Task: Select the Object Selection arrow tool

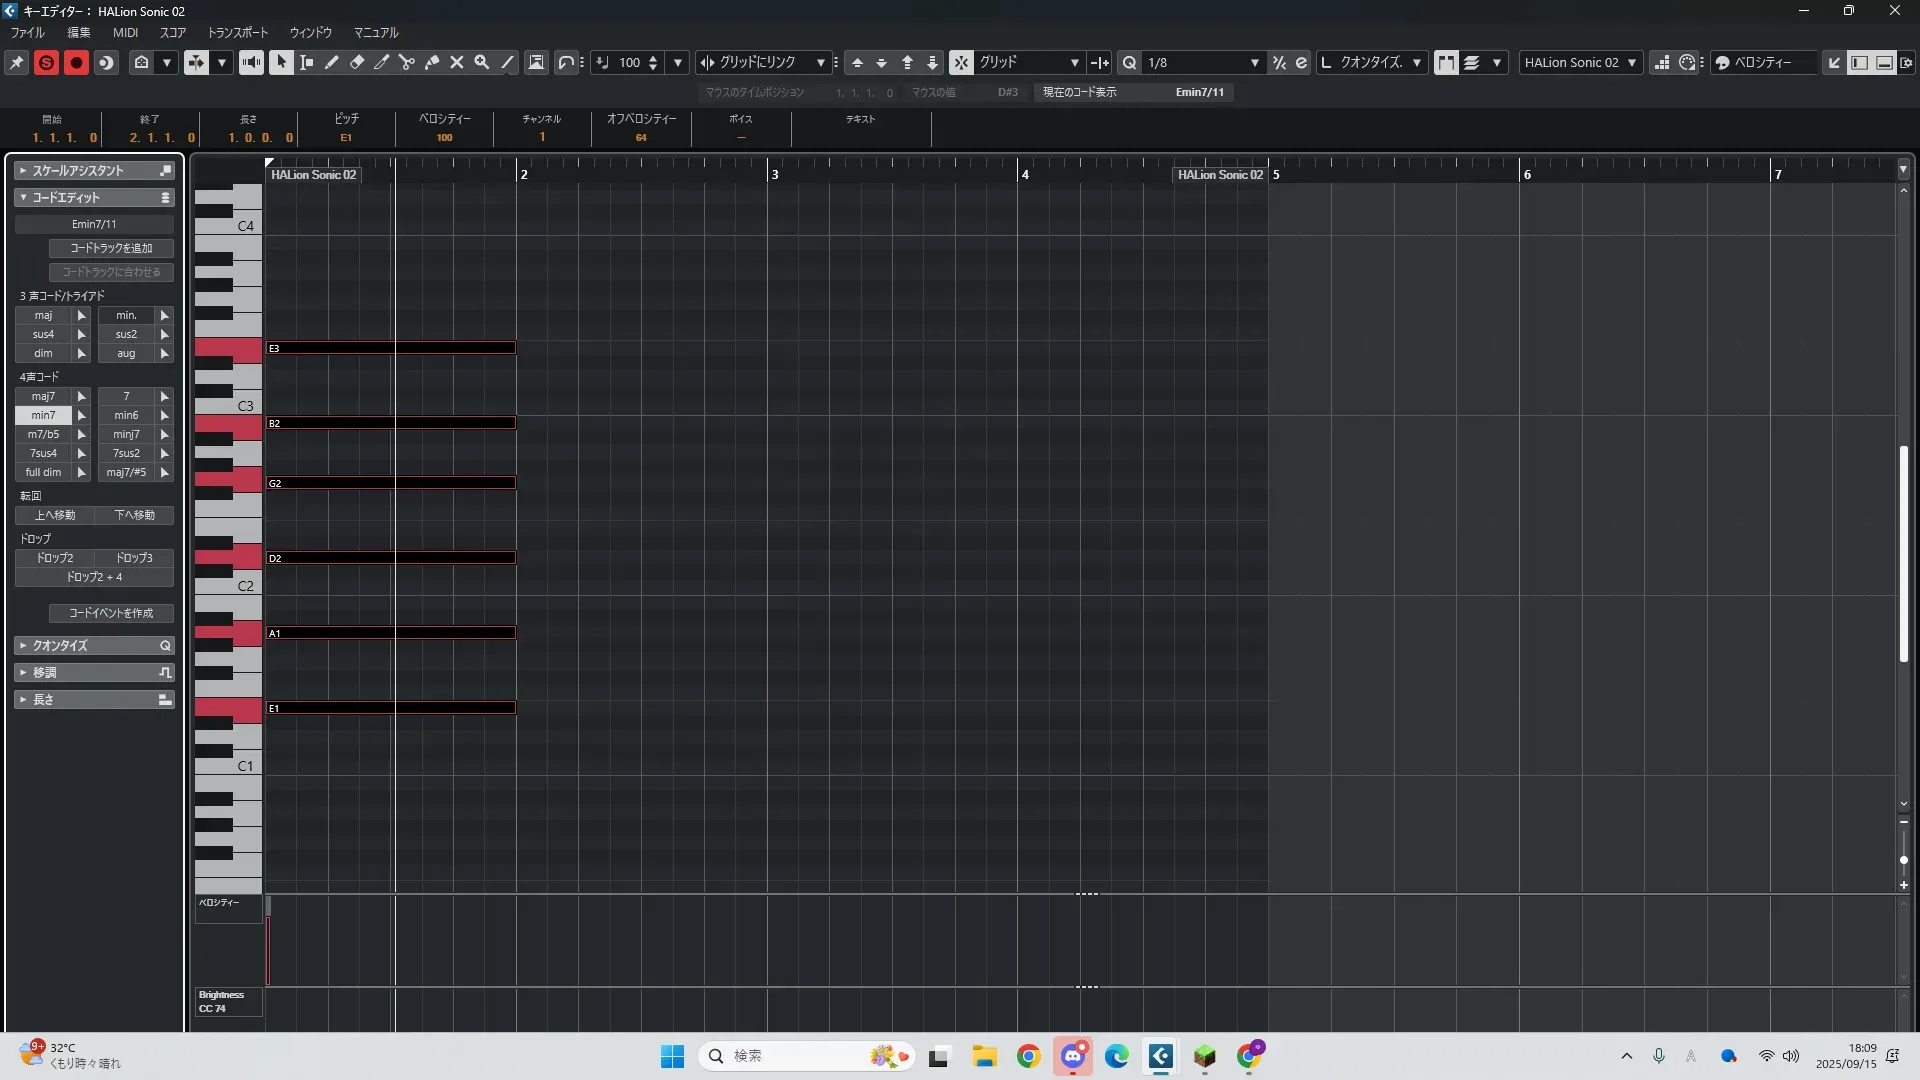Action: [281, 62]
